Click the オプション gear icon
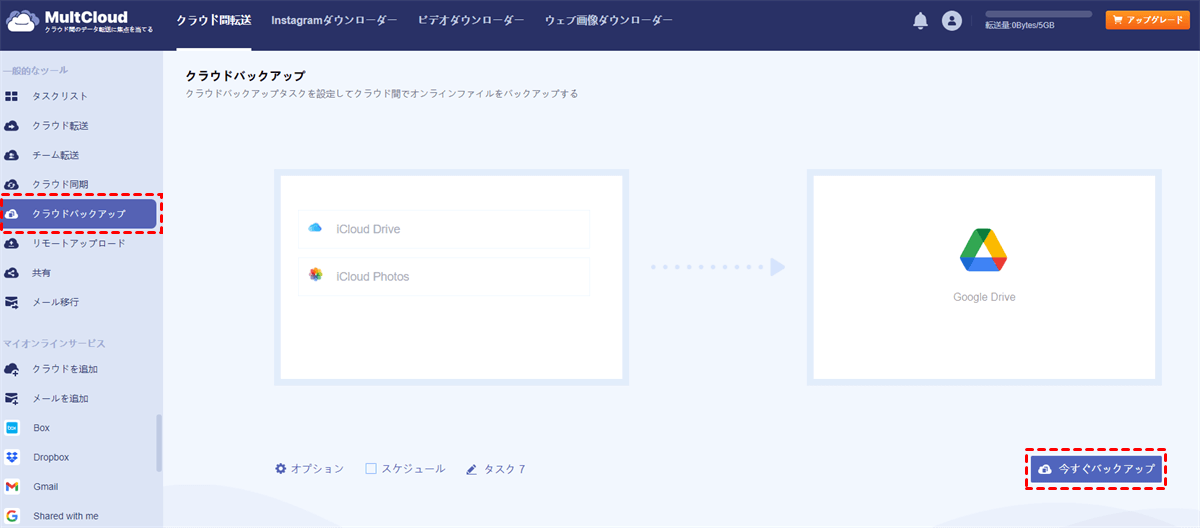1200x528 pixels. pos(281,468)
